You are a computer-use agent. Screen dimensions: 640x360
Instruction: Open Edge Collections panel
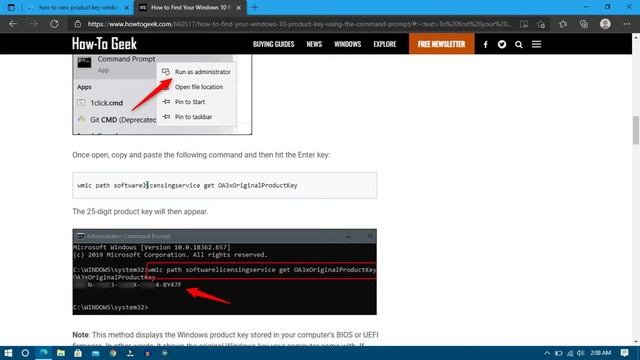click(x=584, y=24)
